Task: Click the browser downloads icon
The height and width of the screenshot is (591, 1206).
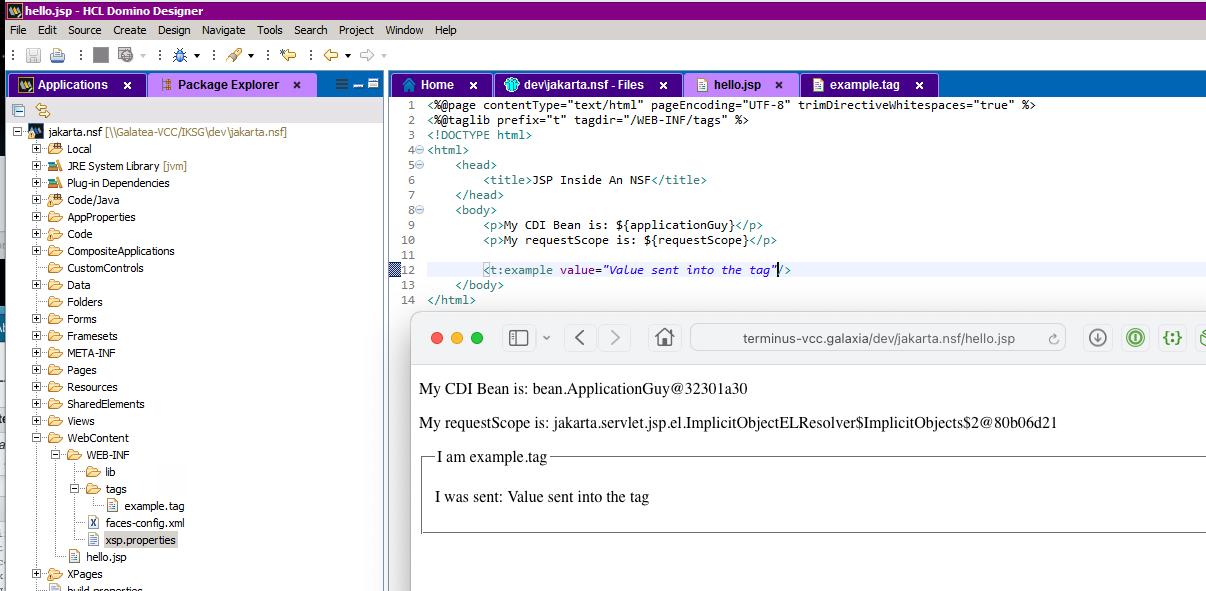Action: coord(1097,338)
